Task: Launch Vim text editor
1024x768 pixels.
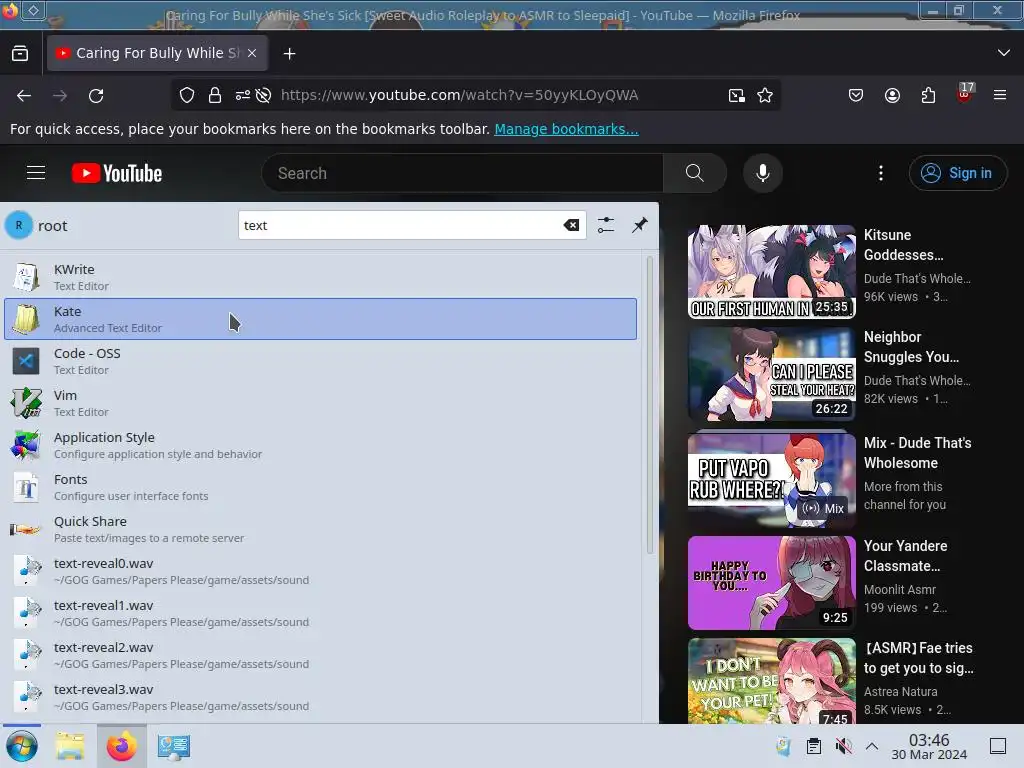Action: tap(321, 403)
